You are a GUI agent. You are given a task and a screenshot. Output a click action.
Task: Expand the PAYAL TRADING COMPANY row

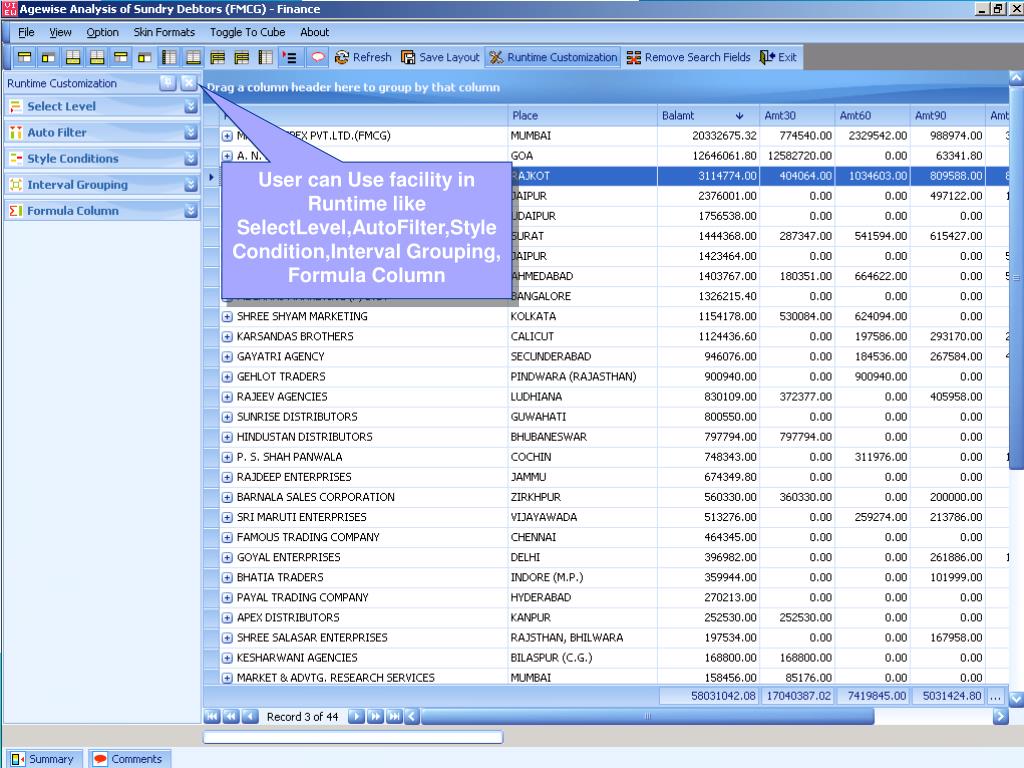pyautogui.click(x=227, y=598)
